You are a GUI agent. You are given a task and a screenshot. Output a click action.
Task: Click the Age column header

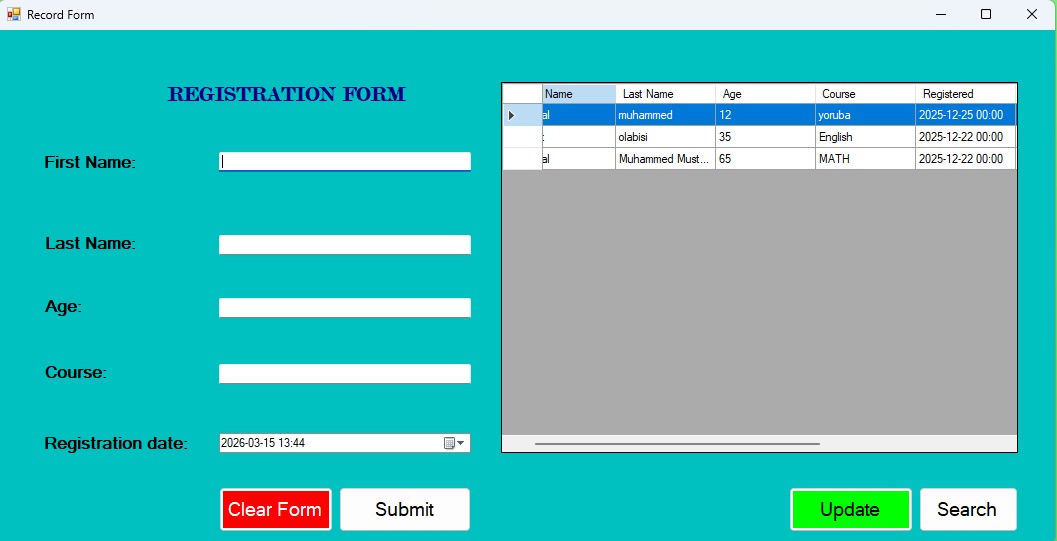pos(764,94)
